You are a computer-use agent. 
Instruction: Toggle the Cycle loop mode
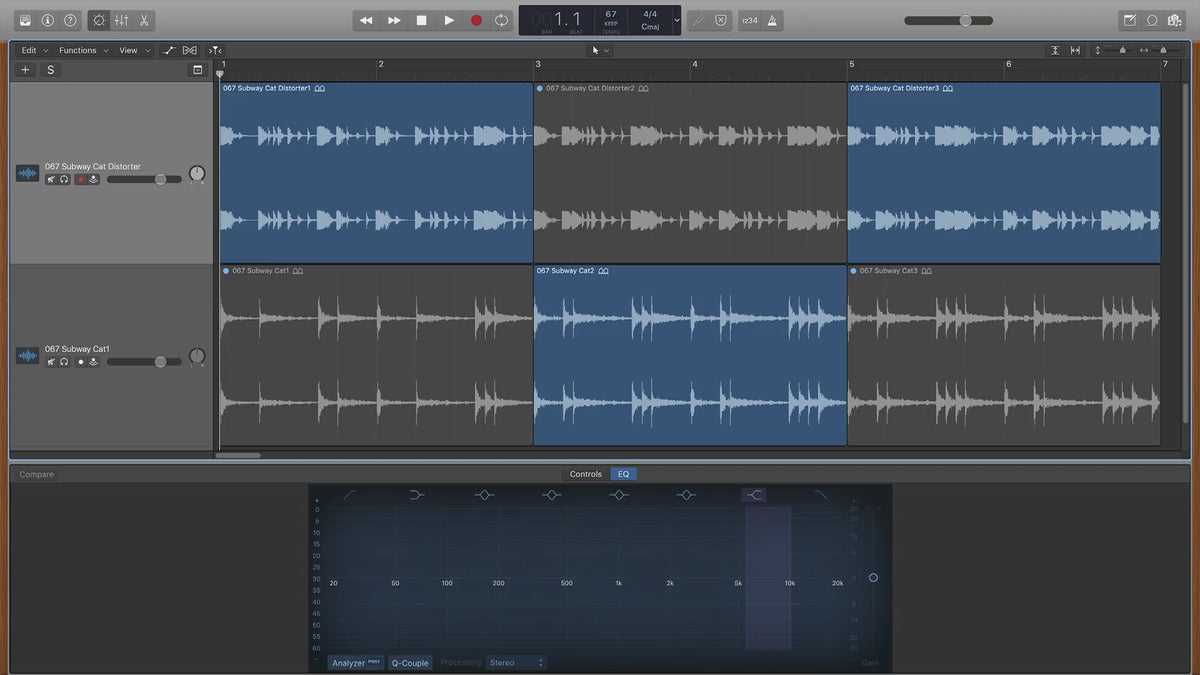coord(502,20)
